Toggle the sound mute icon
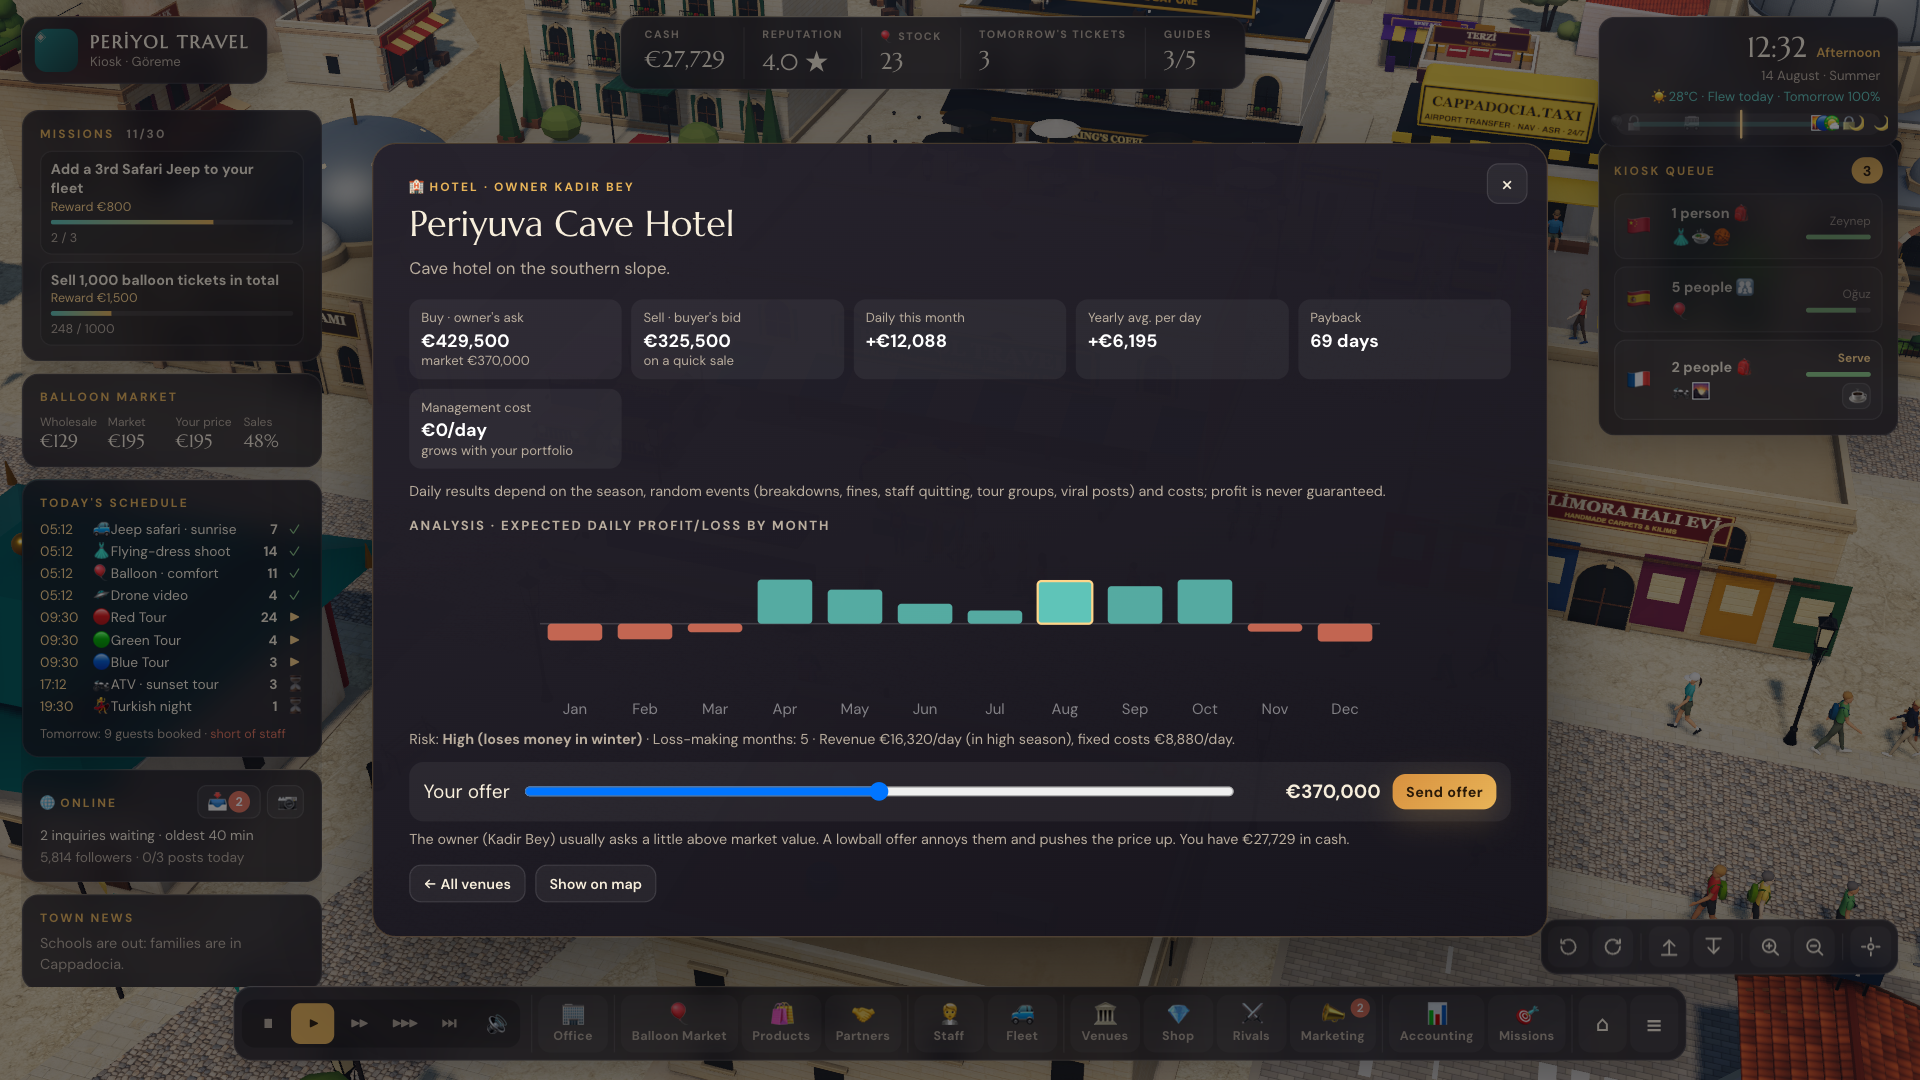The height and width of the screenshot is (1080, 1920). (496, 1023)
